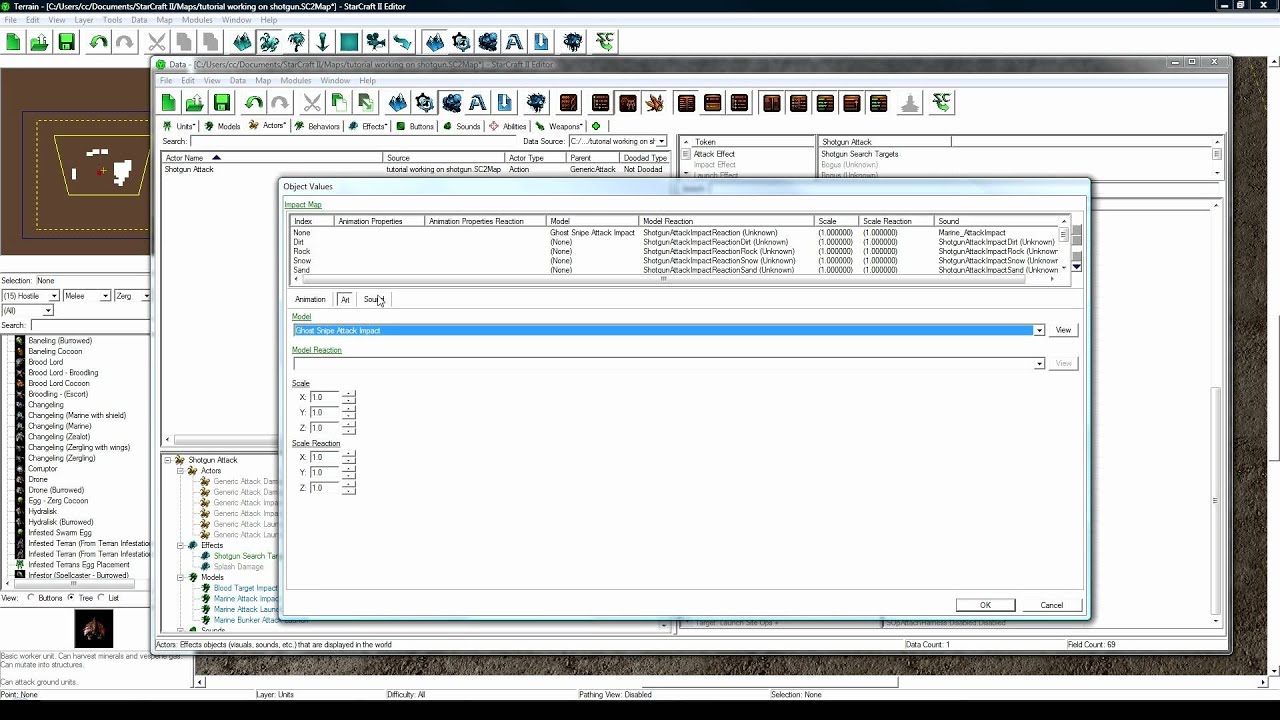
Task: Open File menu in Terrain window
Action: 10,20
